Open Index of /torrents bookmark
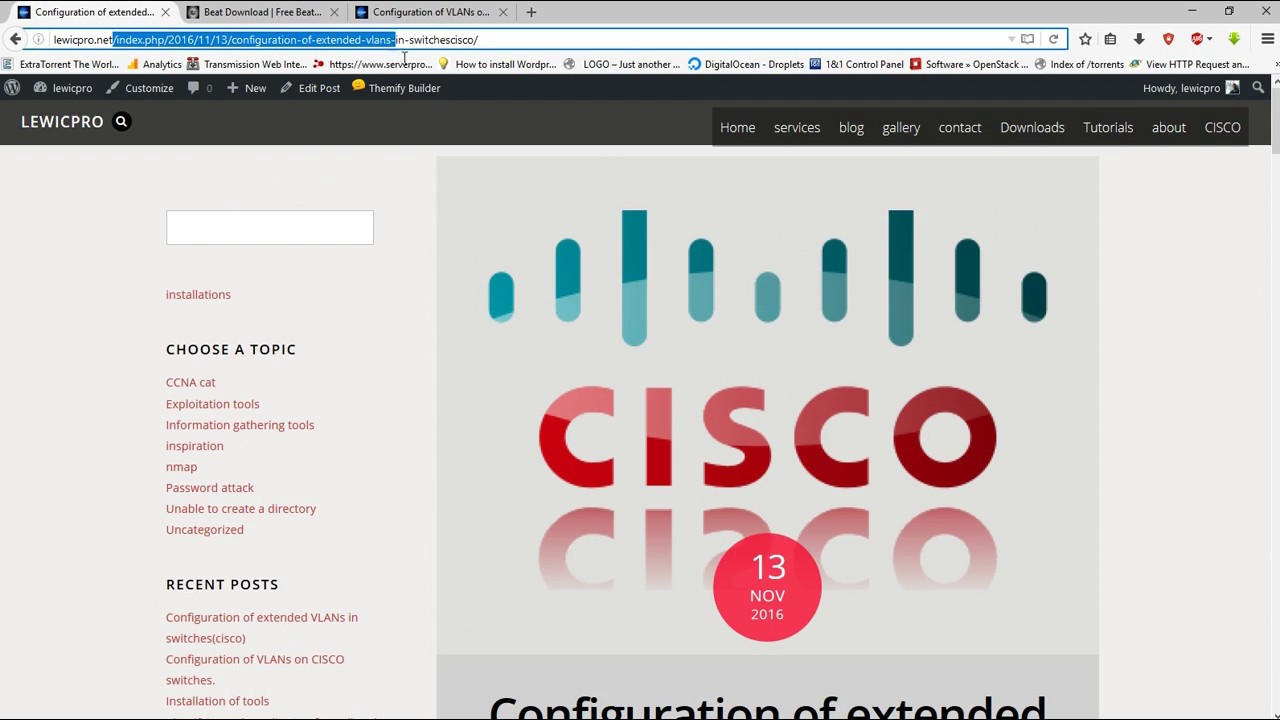Viewport: 1280px width, 720px height. coord(1079,64)
